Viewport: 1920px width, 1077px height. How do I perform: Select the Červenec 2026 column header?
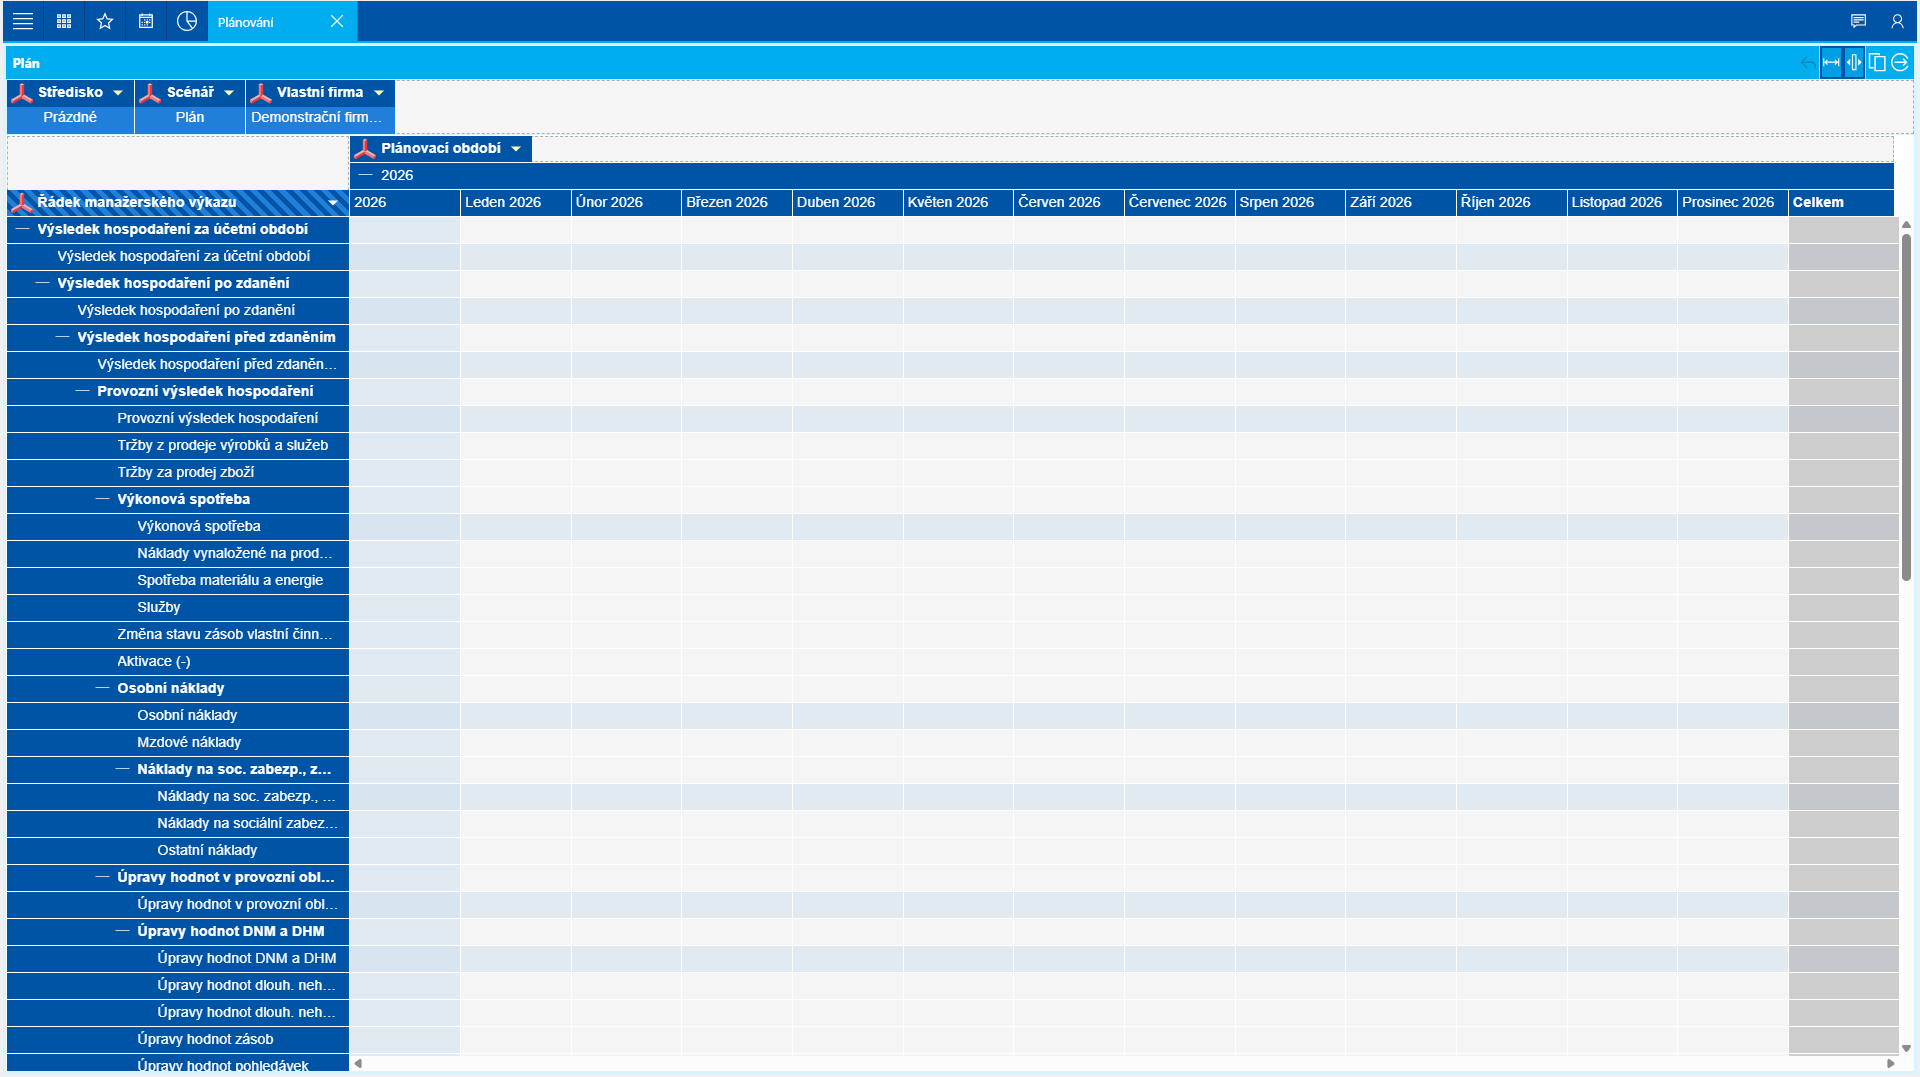click(1179, 203)
